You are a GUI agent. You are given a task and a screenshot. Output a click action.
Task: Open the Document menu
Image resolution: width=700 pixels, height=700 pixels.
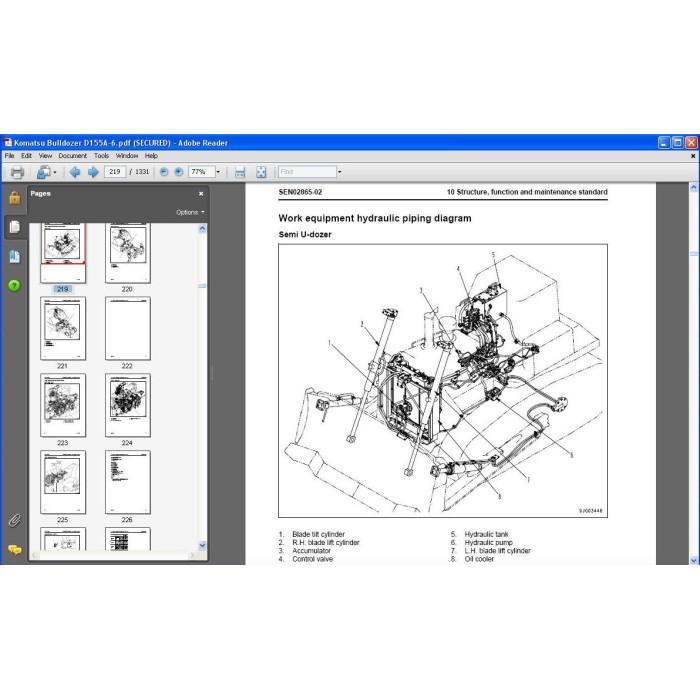point(73,156)
